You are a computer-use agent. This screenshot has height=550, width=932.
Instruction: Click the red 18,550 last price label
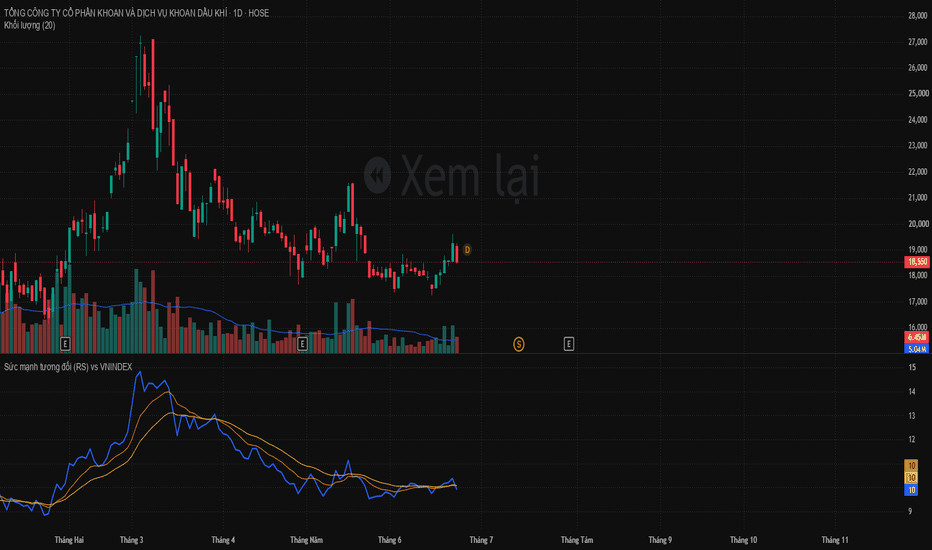917,262
